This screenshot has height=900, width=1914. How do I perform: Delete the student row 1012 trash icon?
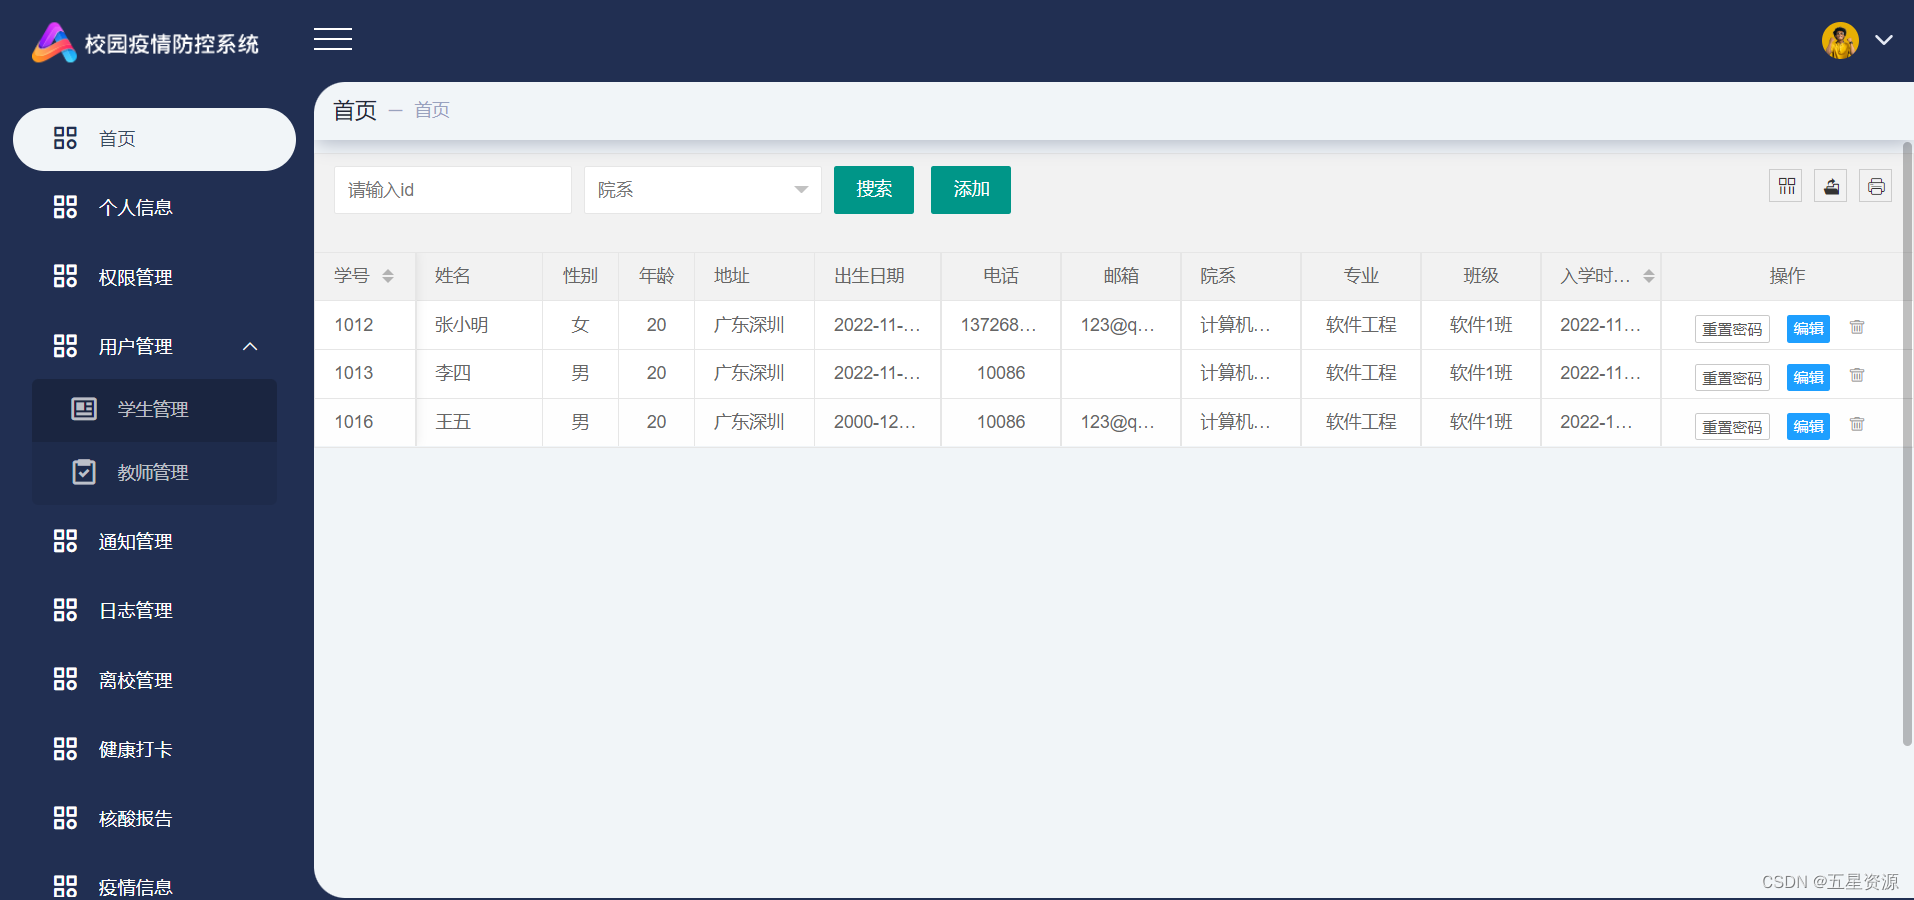[x=1857, y=327]
